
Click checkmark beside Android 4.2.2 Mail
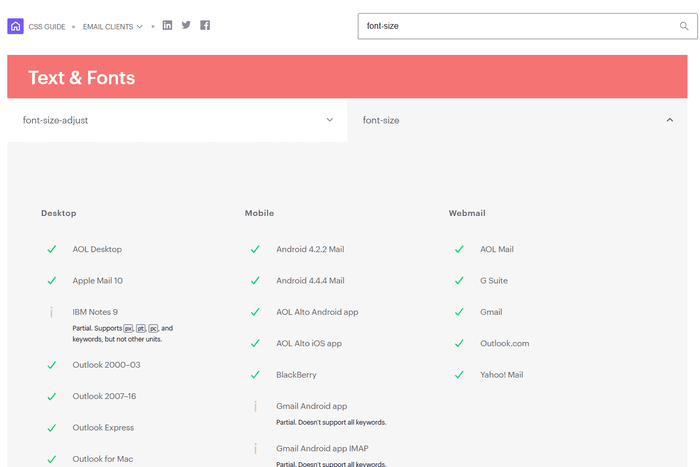255,249
